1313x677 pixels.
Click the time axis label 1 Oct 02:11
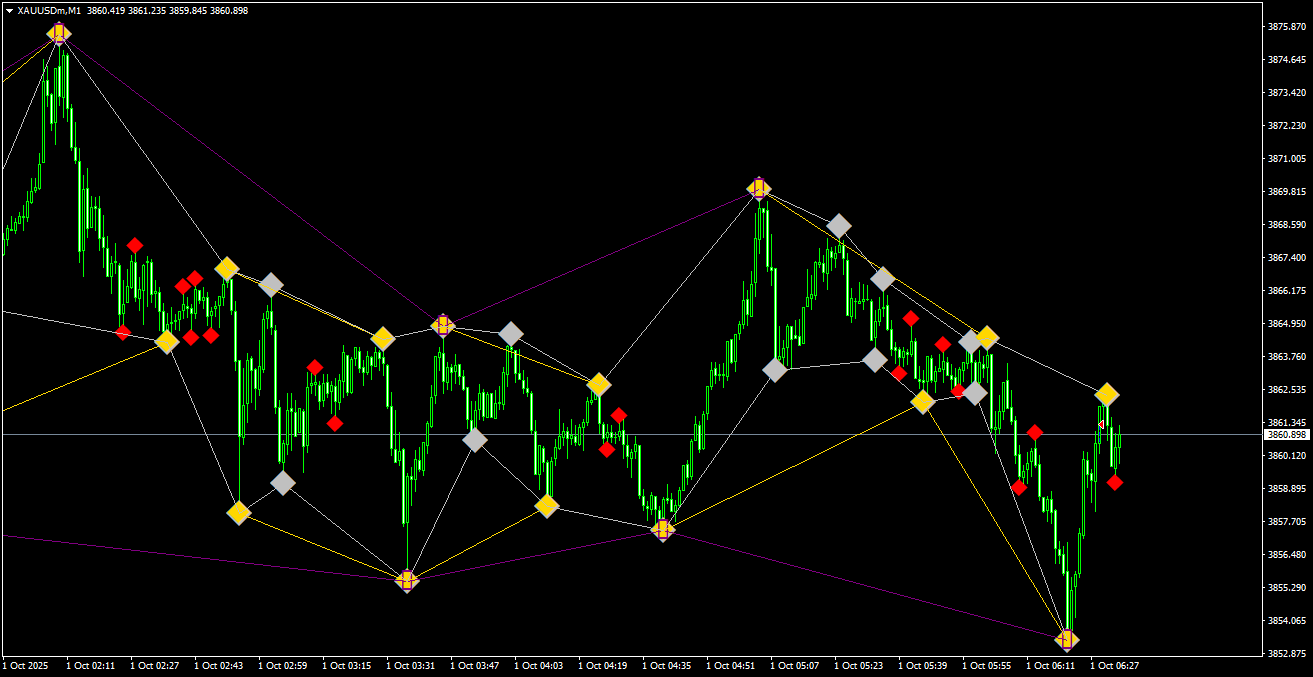coord(91,665)
